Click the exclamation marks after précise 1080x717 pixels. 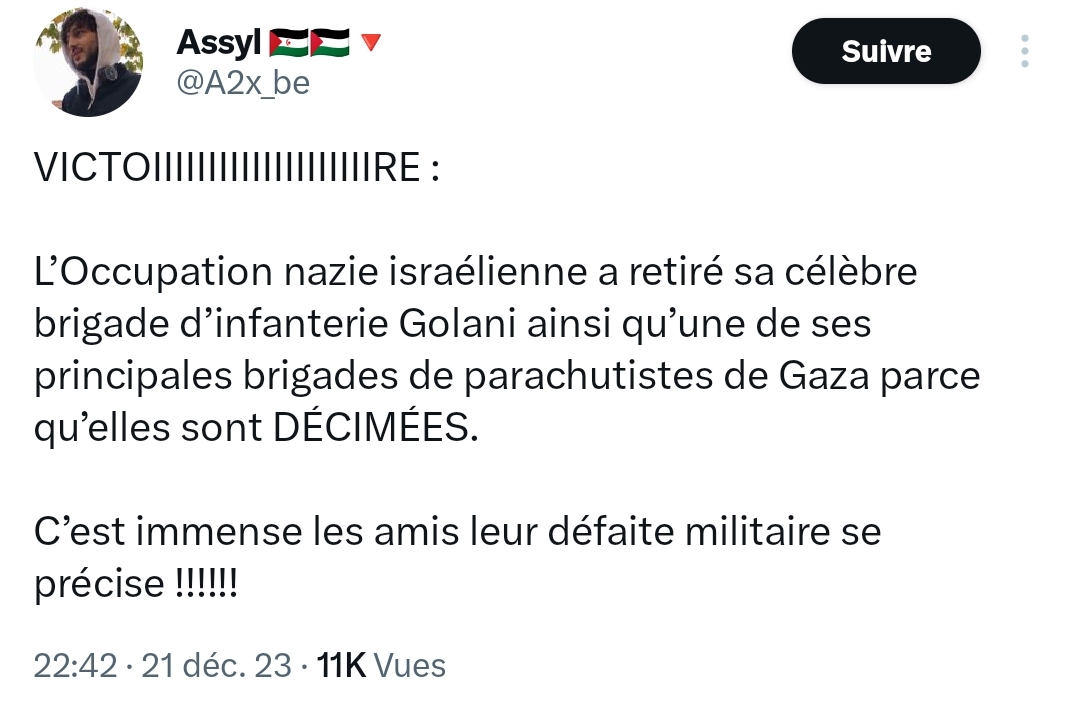(204, 584)
